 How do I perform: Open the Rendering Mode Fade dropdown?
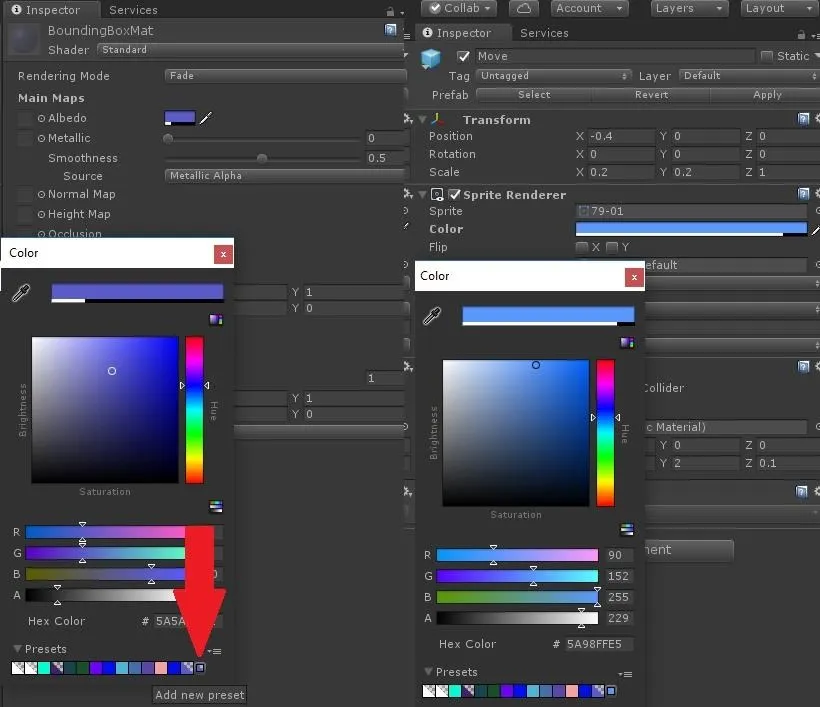[285, 76]
